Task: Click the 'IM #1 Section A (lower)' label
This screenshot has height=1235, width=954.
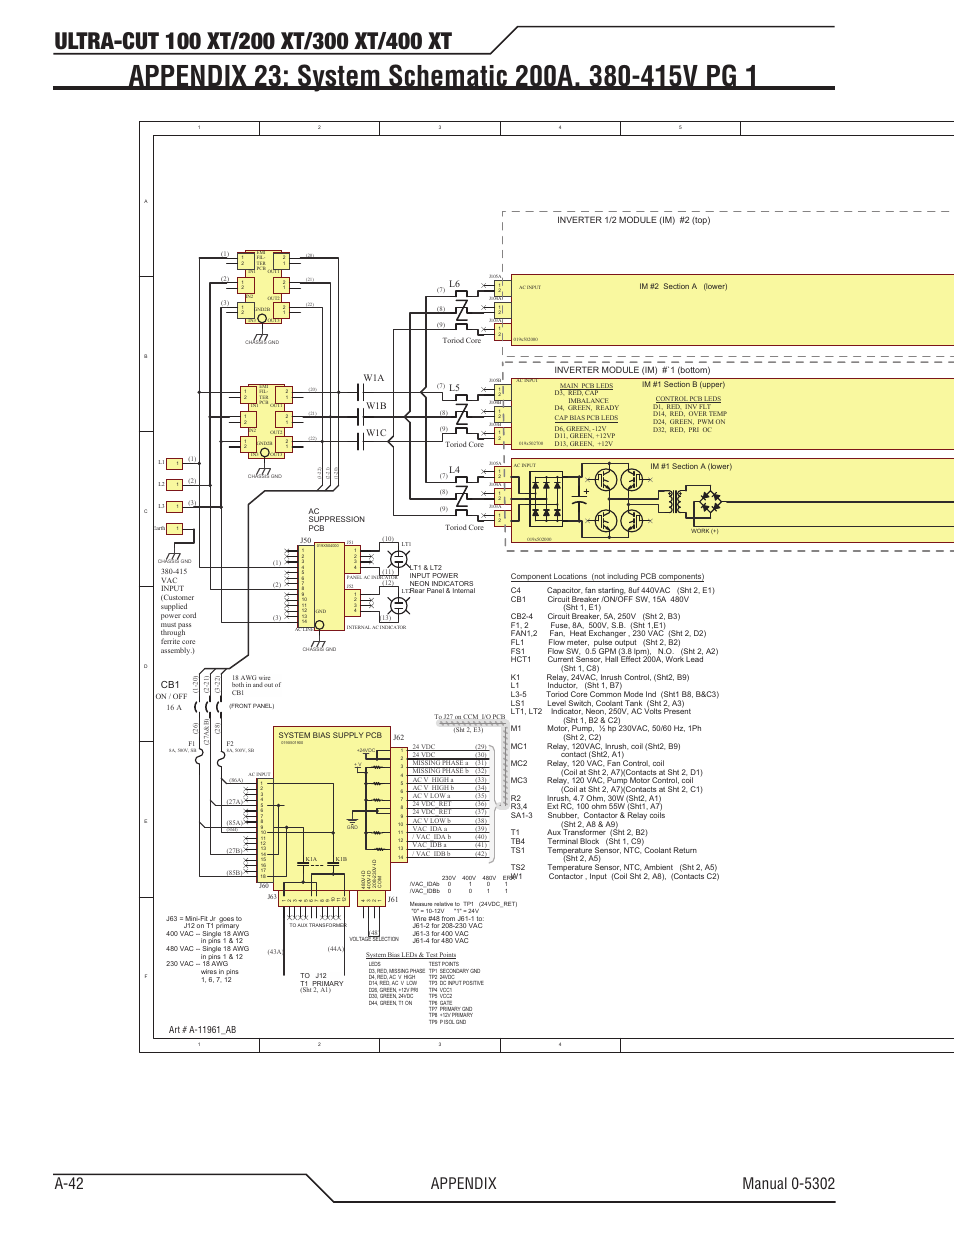Action: point(690,467)
